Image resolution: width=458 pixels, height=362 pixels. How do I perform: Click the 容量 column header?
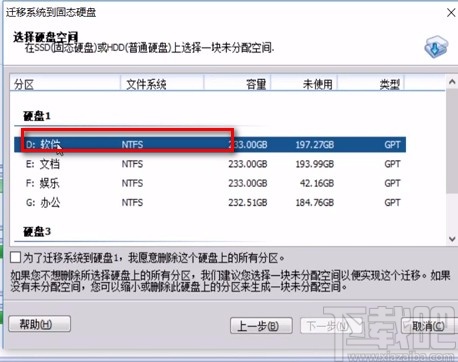pyautogui.click(x=237, y=83)
